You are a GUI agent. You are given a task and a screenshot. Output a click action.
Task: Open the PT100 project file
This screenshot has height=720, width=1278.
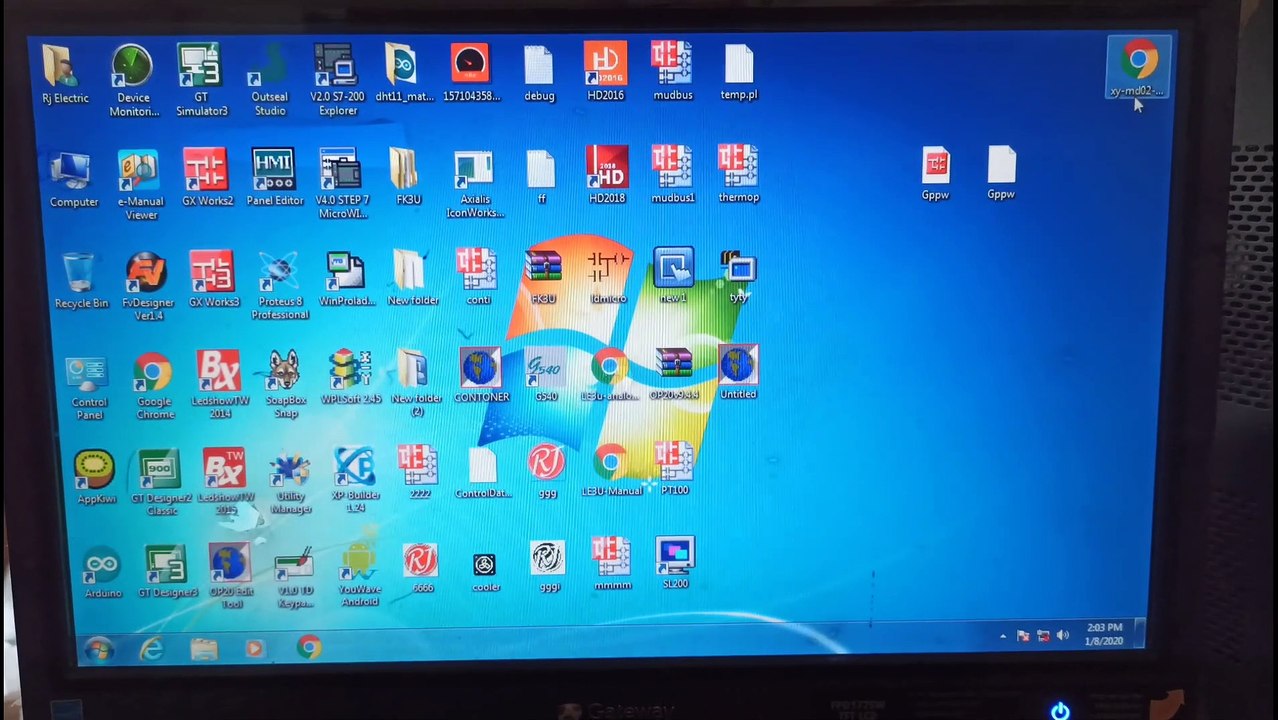[674, 468]
